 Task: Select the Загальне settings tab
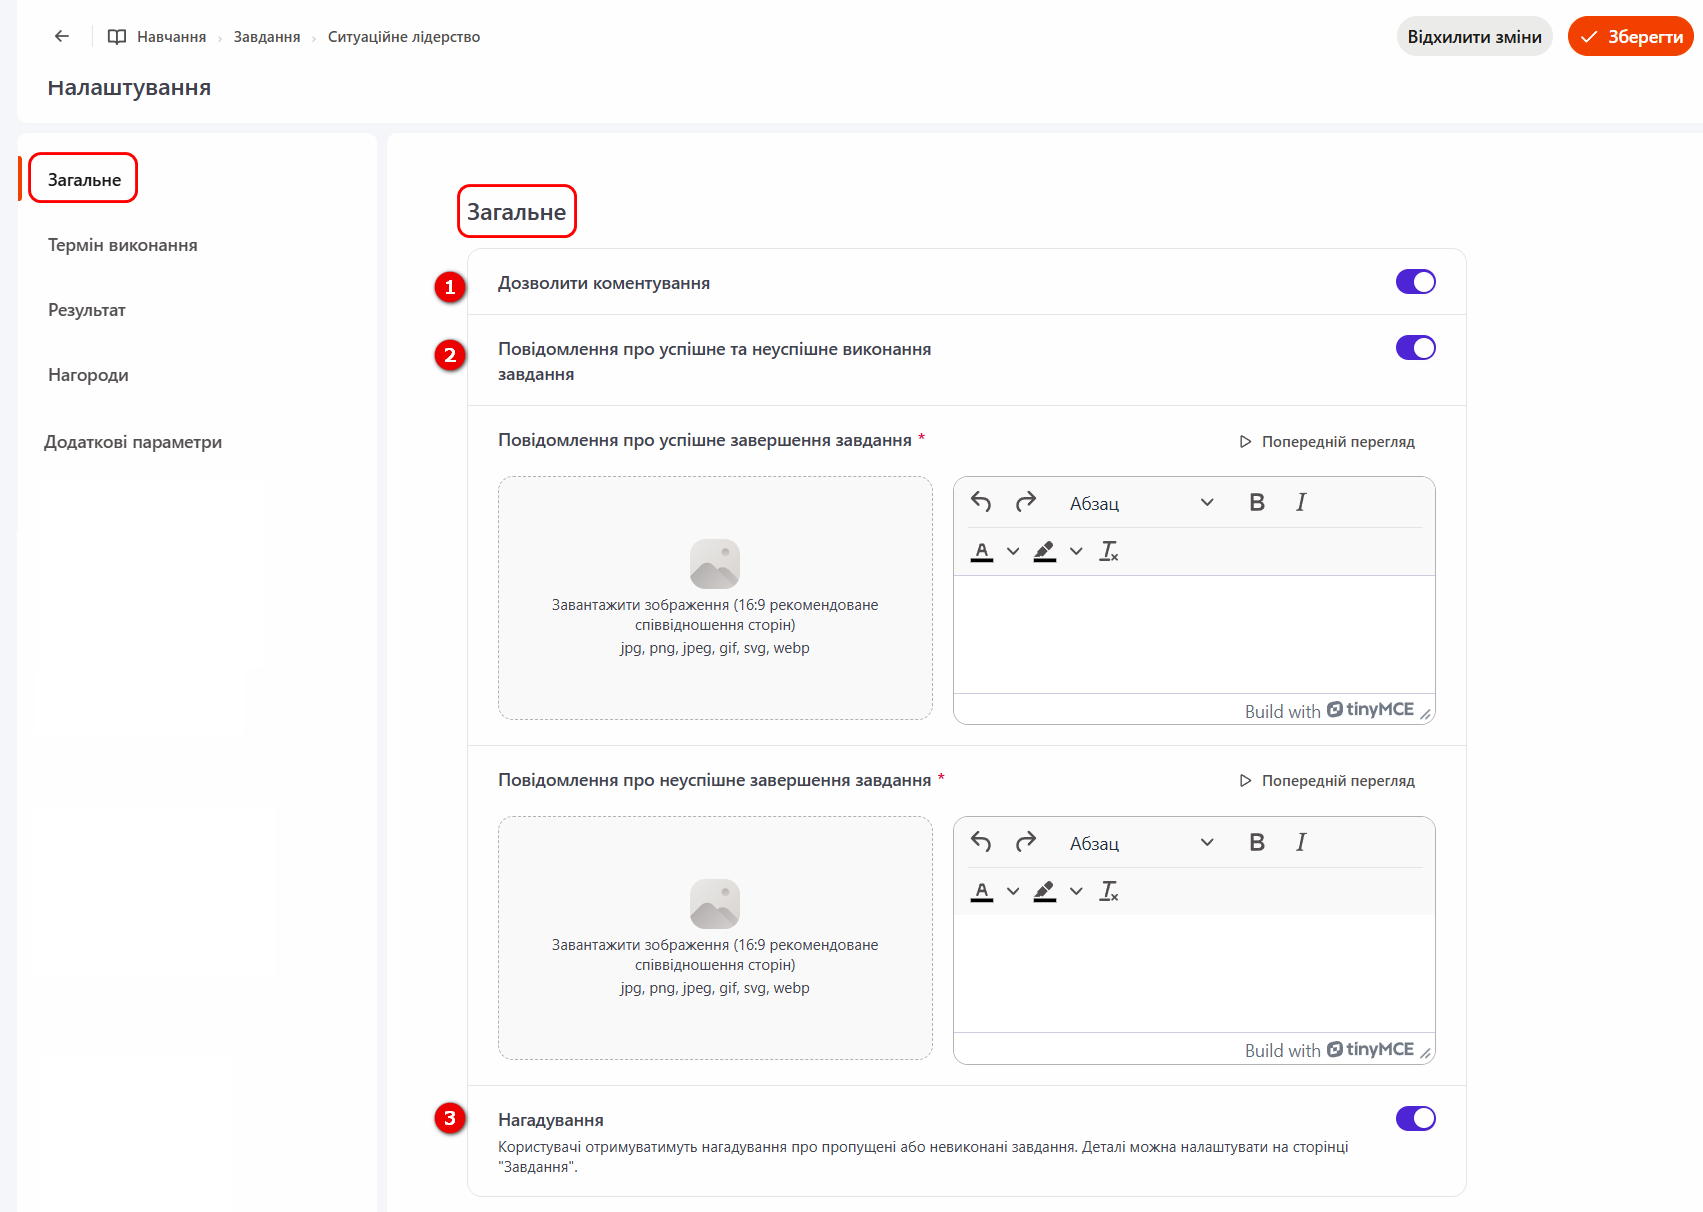tap(84, 180)
